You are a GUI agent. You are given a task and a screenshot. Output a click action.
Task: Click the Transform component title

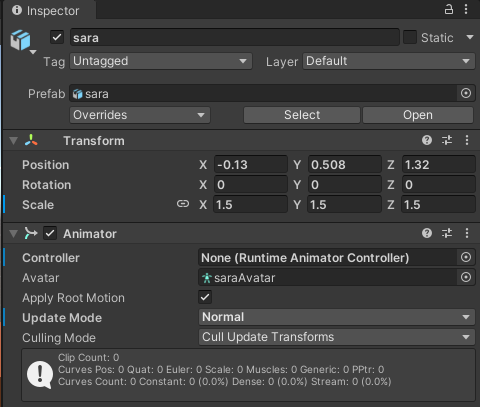point(94,141)
